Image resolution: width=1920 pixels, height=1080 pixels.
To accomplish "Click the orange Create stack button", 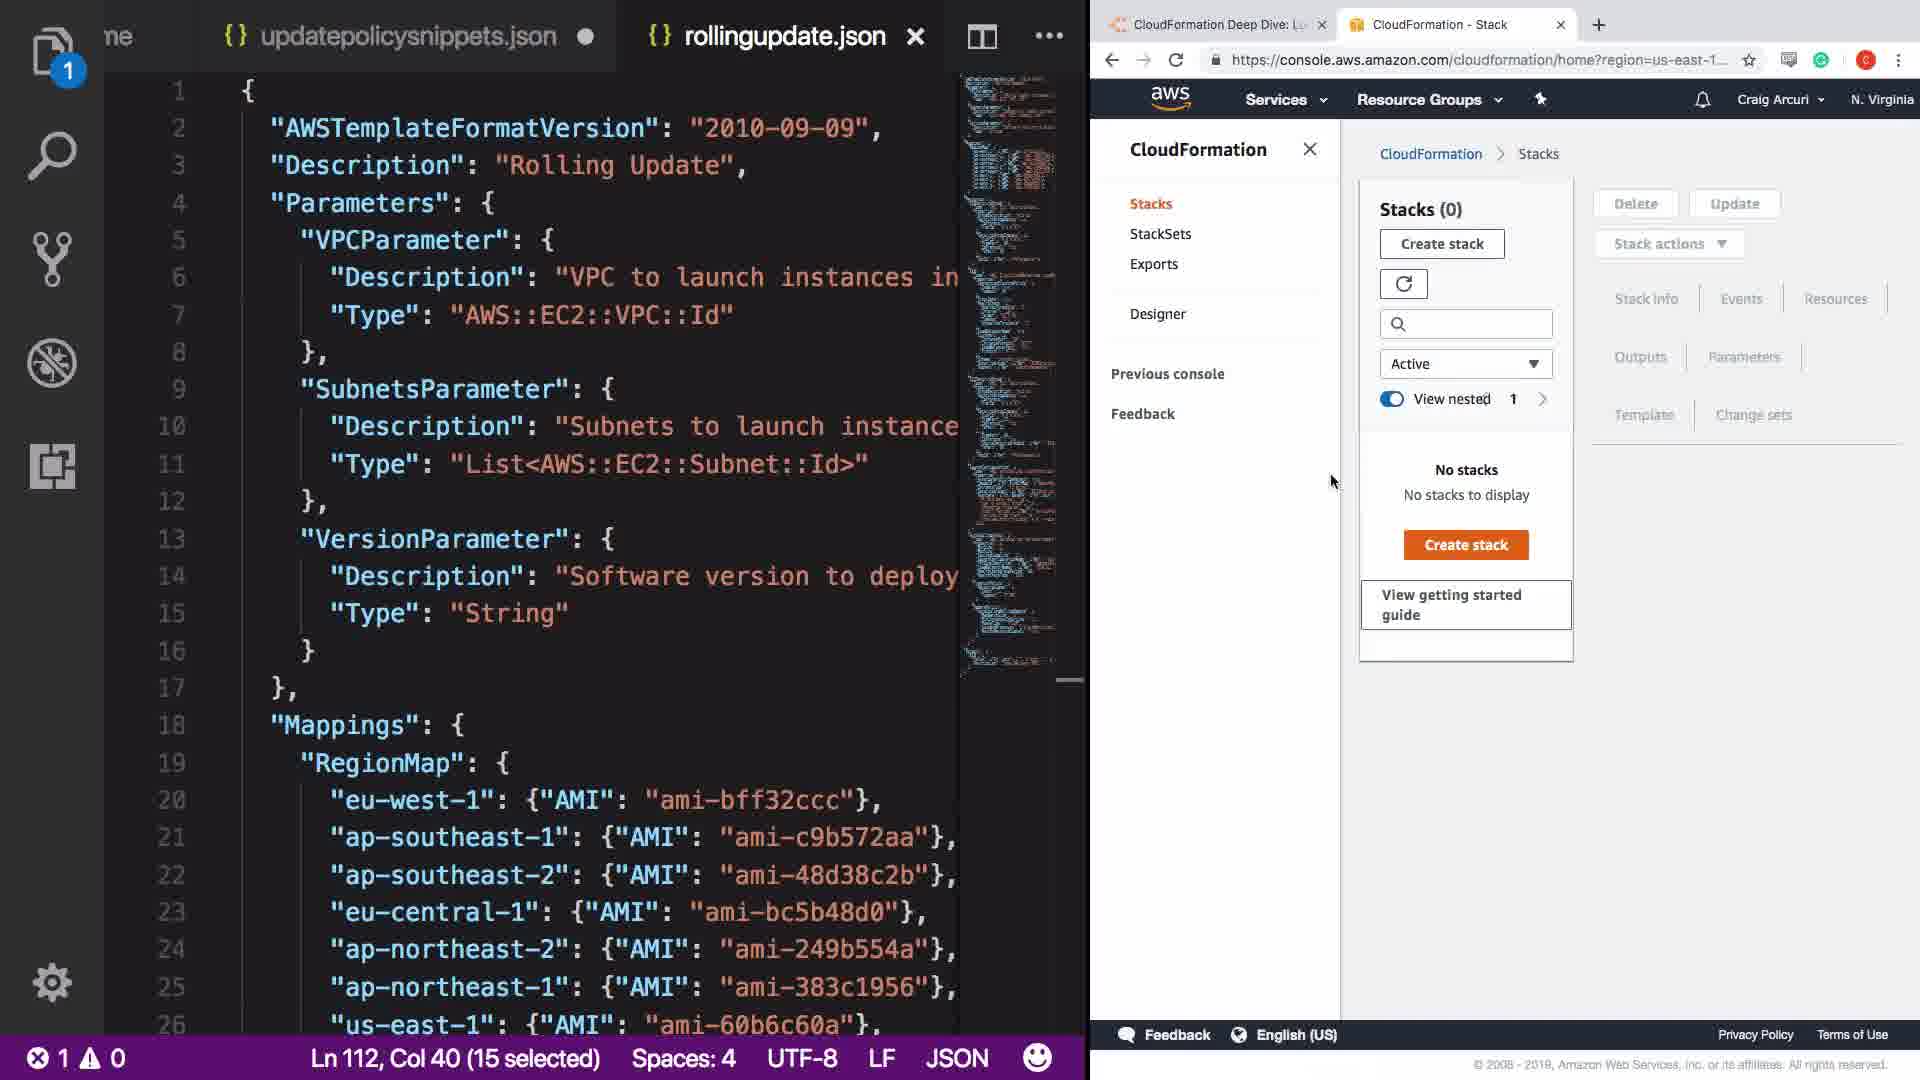I will click(1465, 545).
